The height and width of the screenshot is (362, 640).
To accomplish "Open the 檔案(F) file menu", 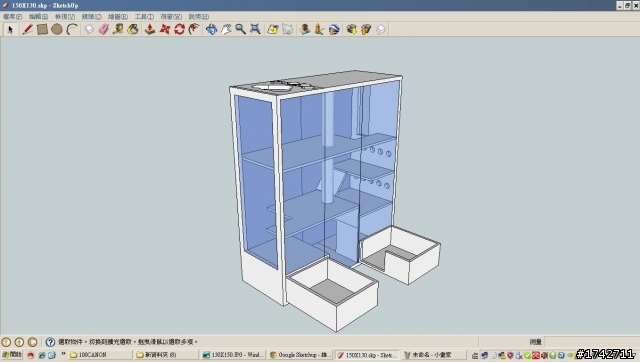I will tap(12, 17).
